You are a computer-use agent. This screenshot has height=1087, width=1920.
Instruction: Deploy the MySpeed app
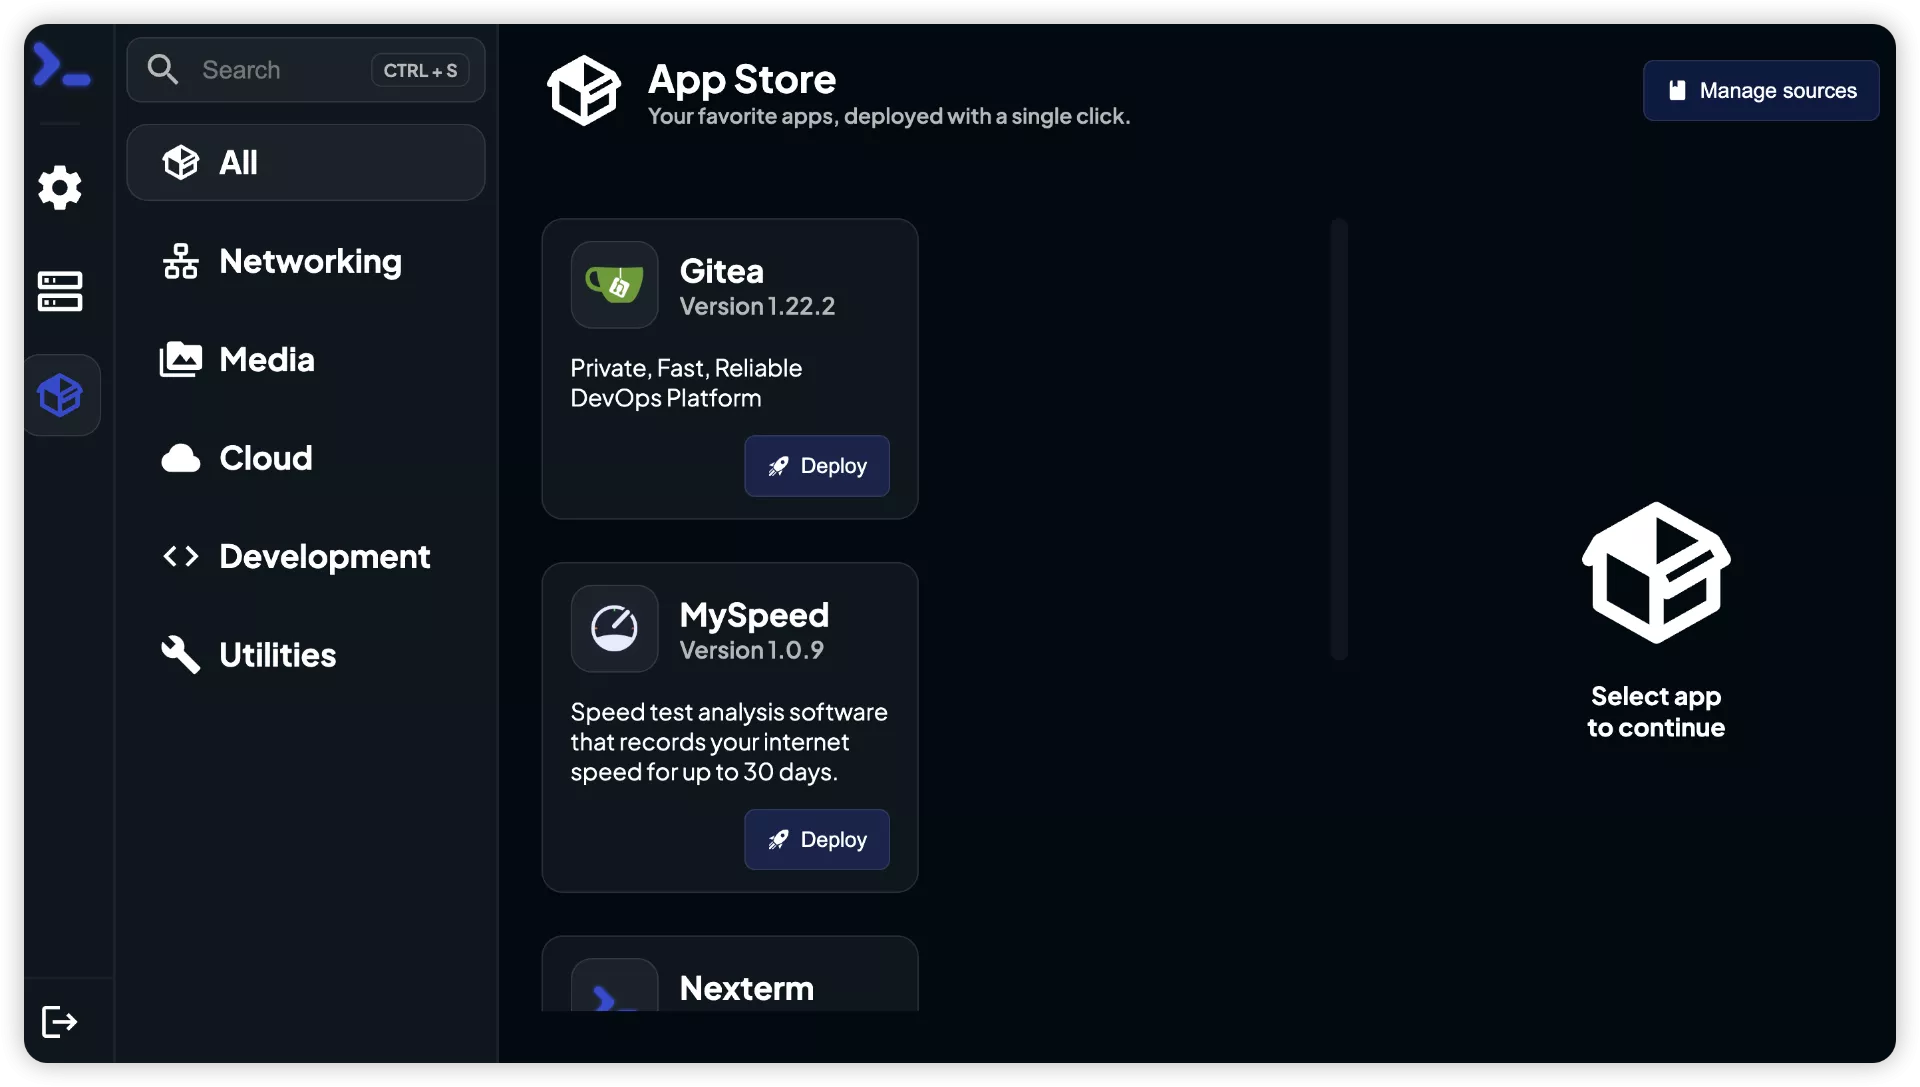pyautogui.click(x=817, y=840)
